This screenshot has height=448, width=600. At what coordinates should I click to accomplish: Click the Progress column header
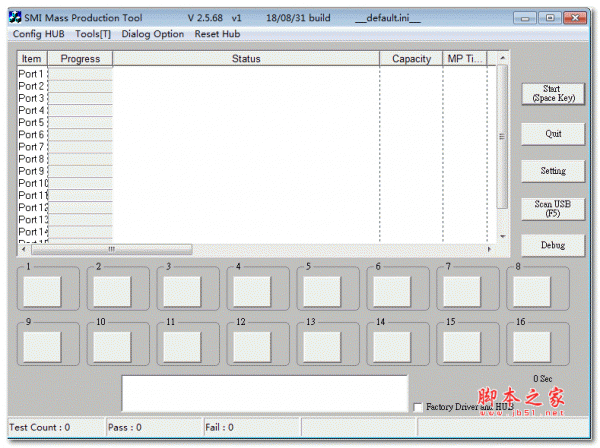click(x=80, y=59)
